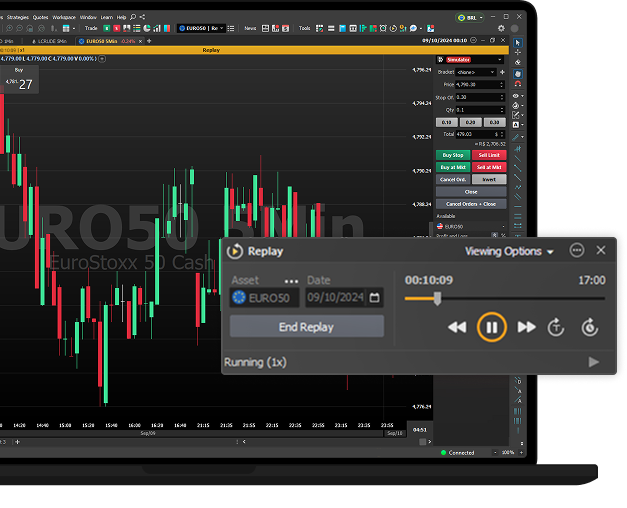Viewport: 627px width, 508px height.
Task: Click the Sell Limit button
Action: [489, 155]
